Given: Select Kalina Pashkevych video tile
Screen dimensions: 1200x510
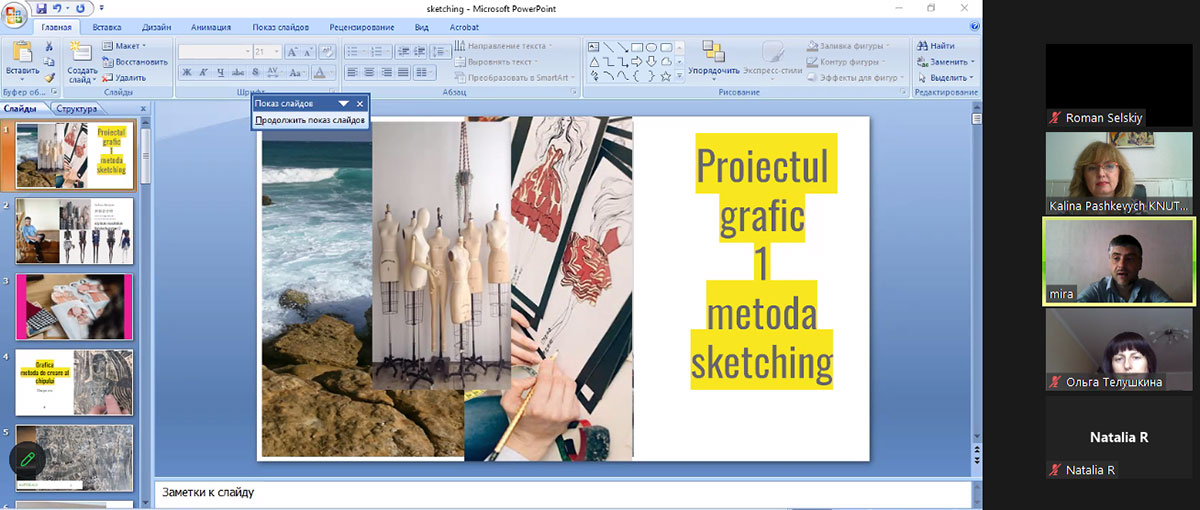Looking at the screenshot, I should pyautogui.click(x=1120, y=173).
